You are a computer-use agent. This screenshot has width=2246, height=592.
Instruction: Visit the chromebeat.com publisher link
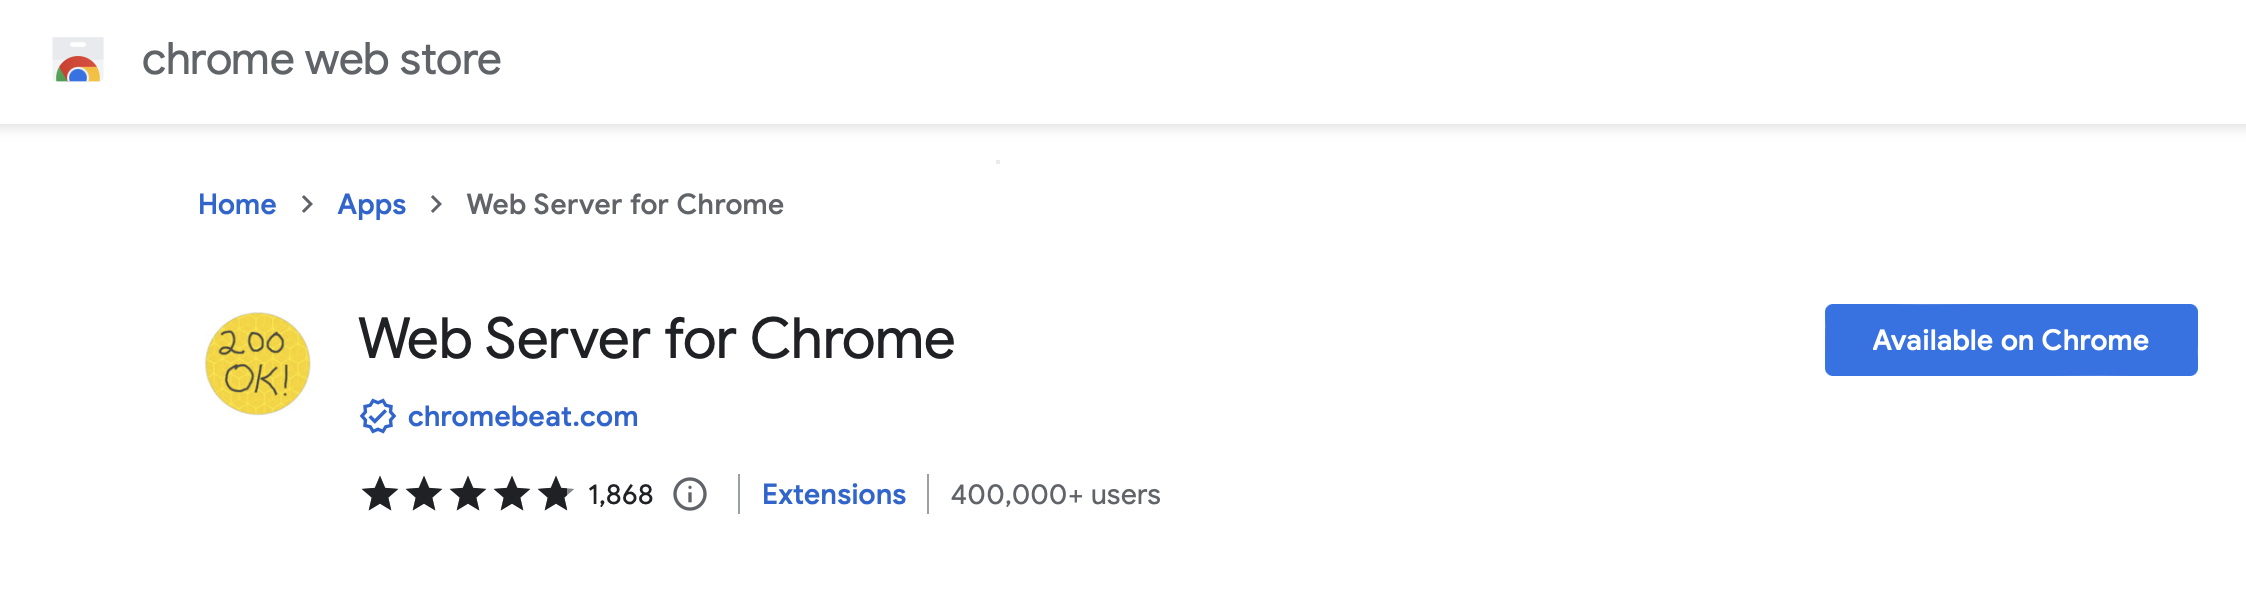point(523,416)
